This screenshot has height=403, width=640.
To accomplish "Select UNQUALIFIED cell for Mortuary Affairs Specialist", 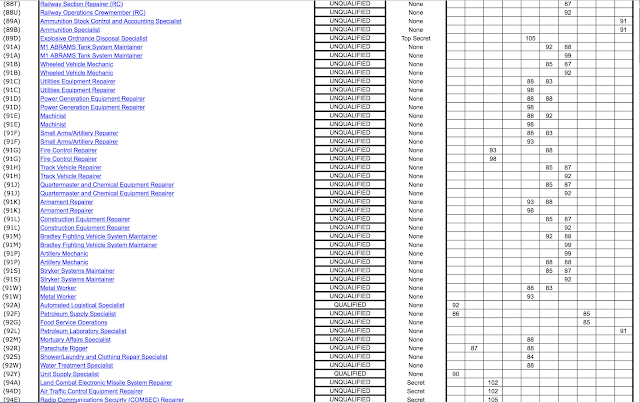I will [350, 339].
